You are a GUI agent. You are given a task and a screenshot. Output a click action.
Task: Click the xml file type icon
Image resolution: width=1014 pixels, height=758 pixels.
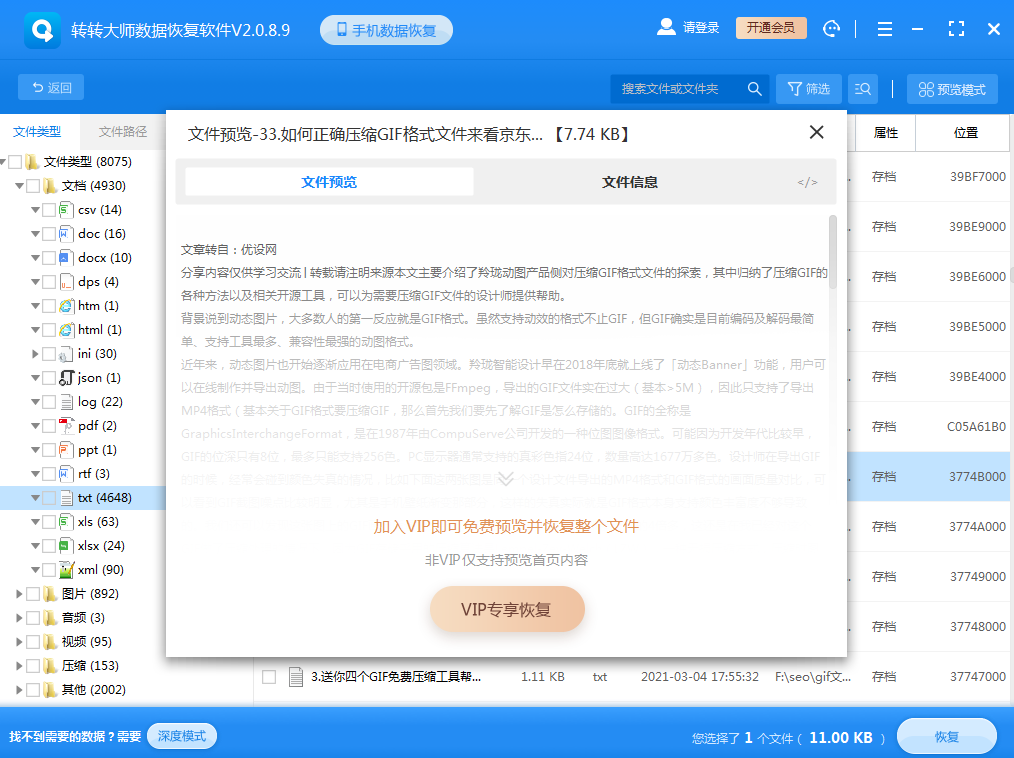tap(66, 570)
